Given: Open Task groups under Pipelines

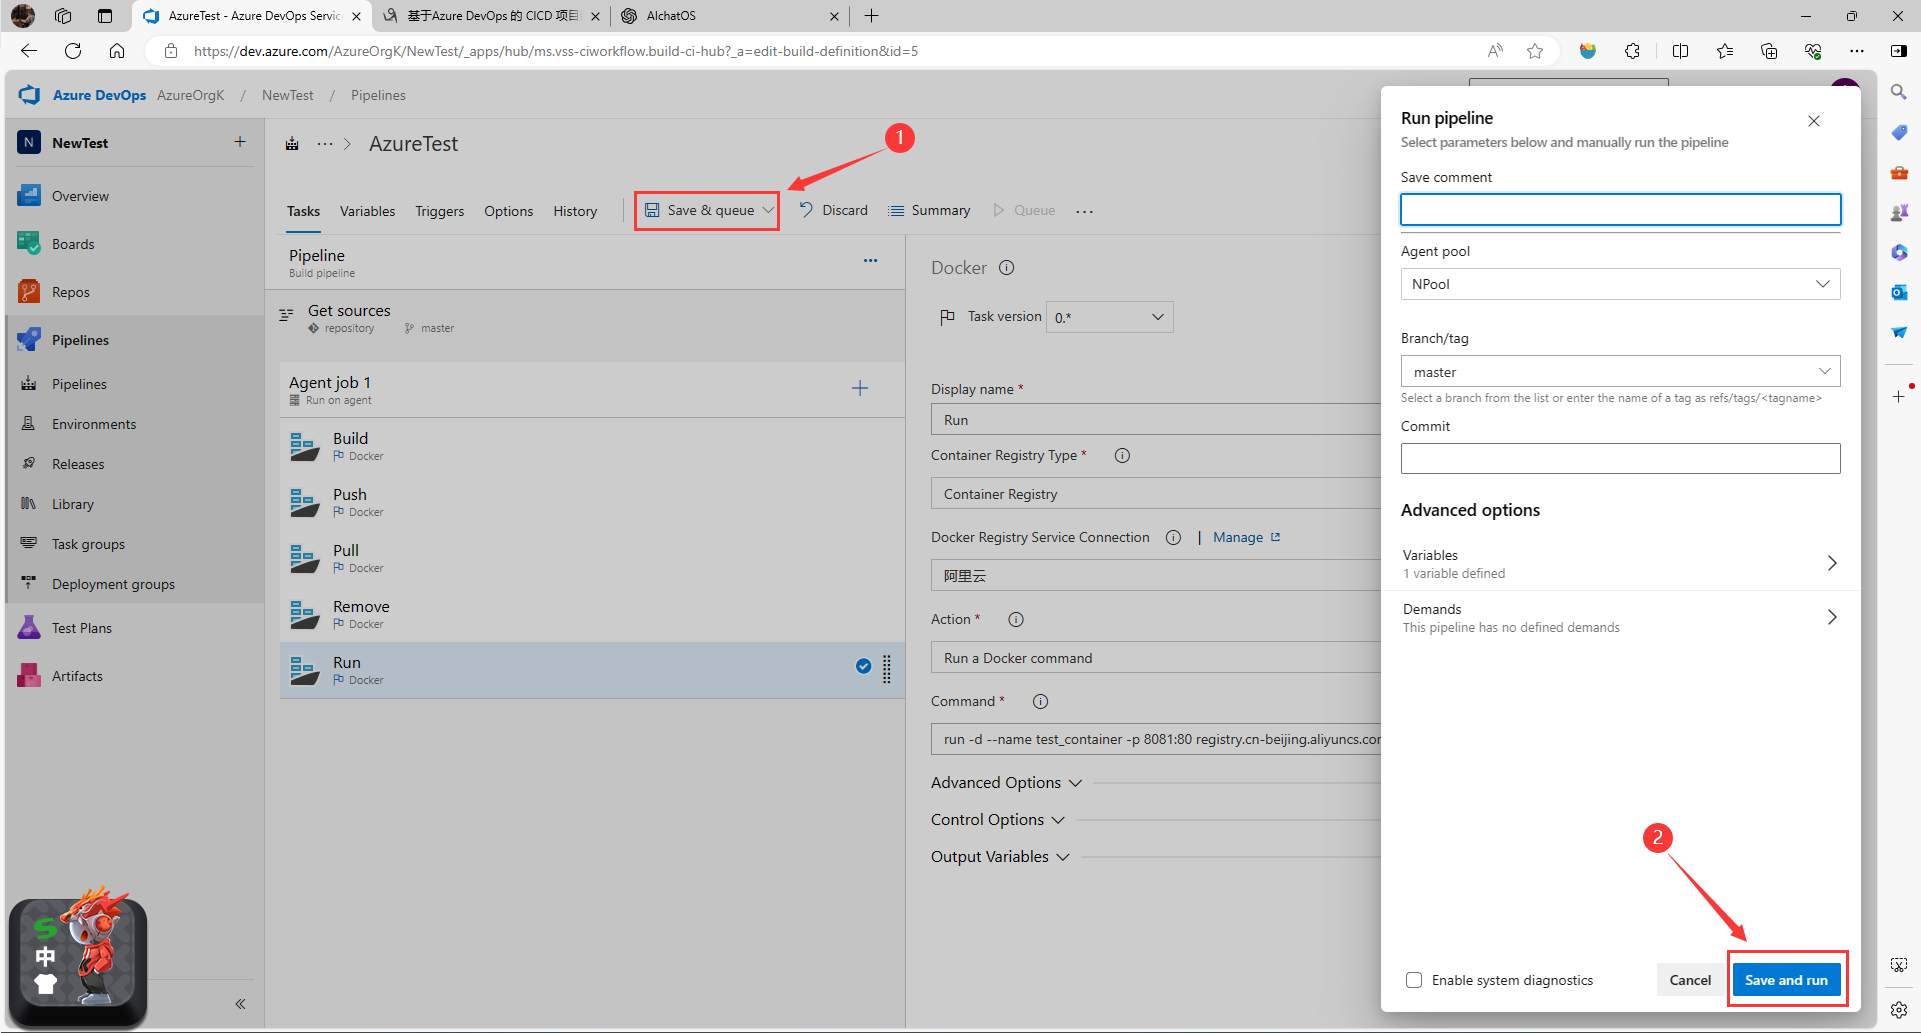Looking at the screenshot, I should point(88,544).
